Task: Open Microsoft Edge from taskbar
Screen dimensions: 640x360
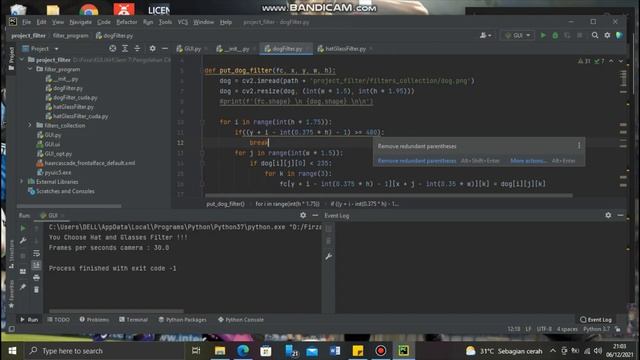Action: (x=243, y=351)
